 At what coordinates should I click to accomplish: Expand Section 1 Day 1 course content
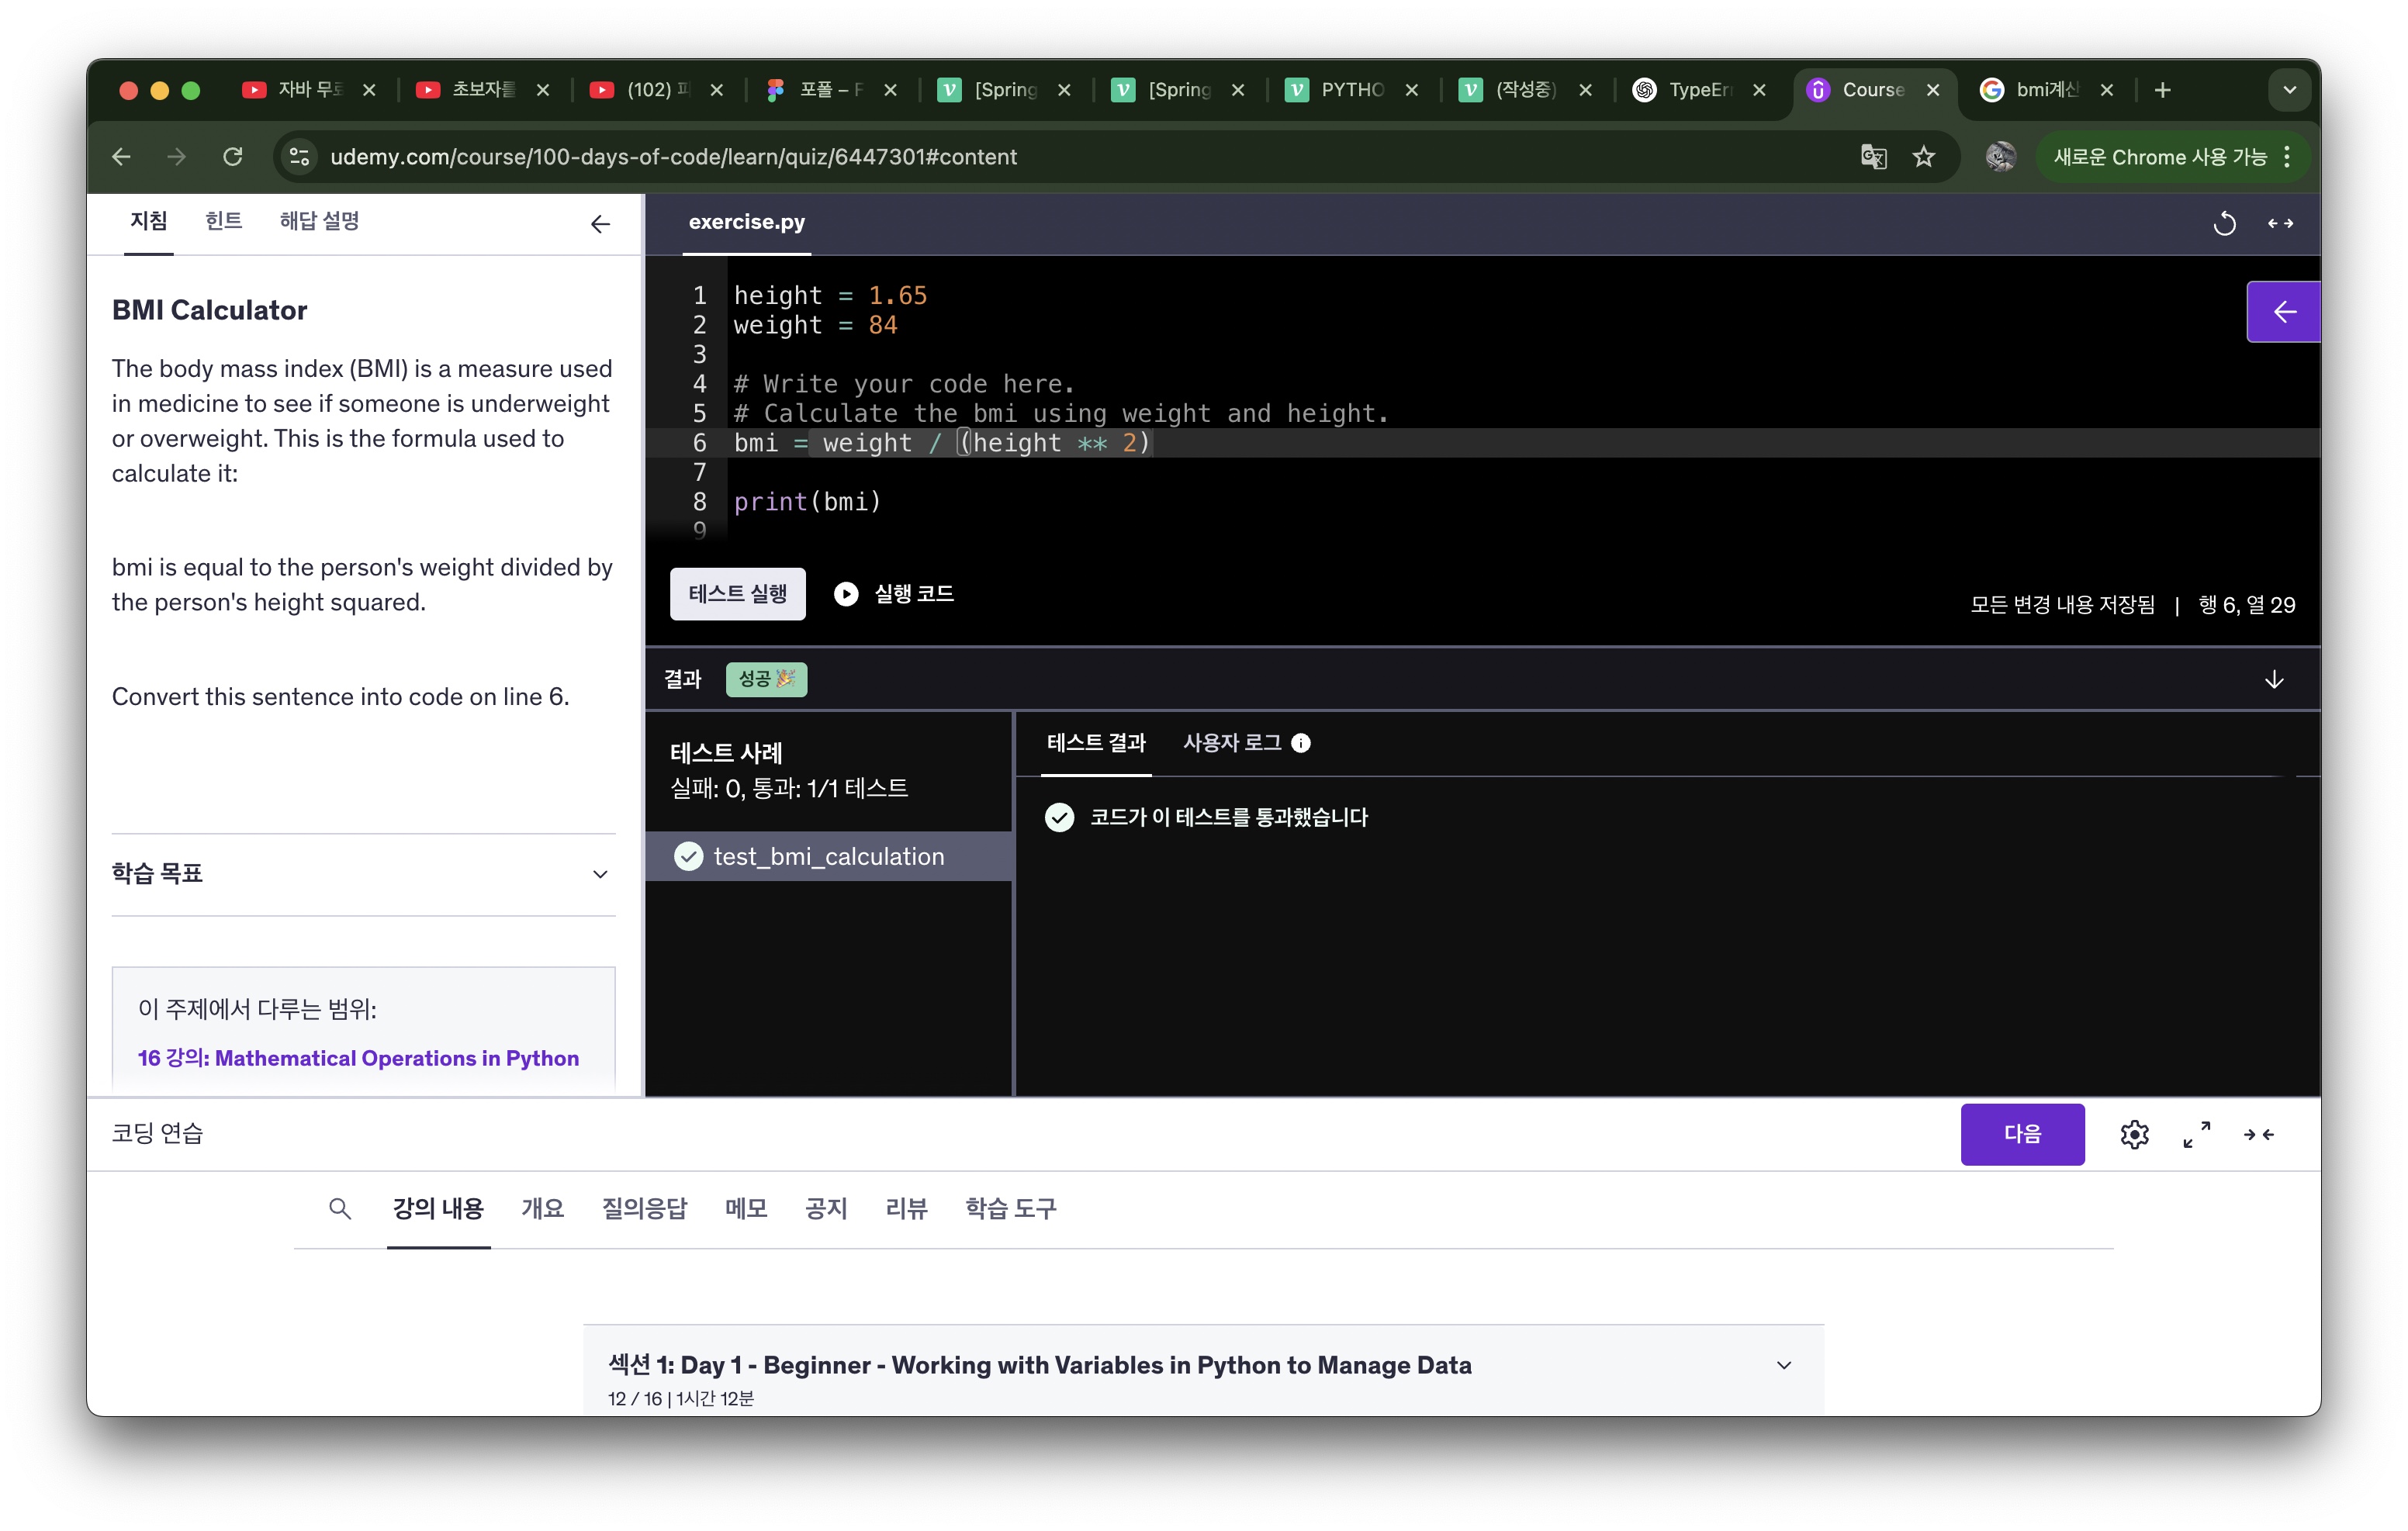pyautogui.click(x=1783, y=1365)
